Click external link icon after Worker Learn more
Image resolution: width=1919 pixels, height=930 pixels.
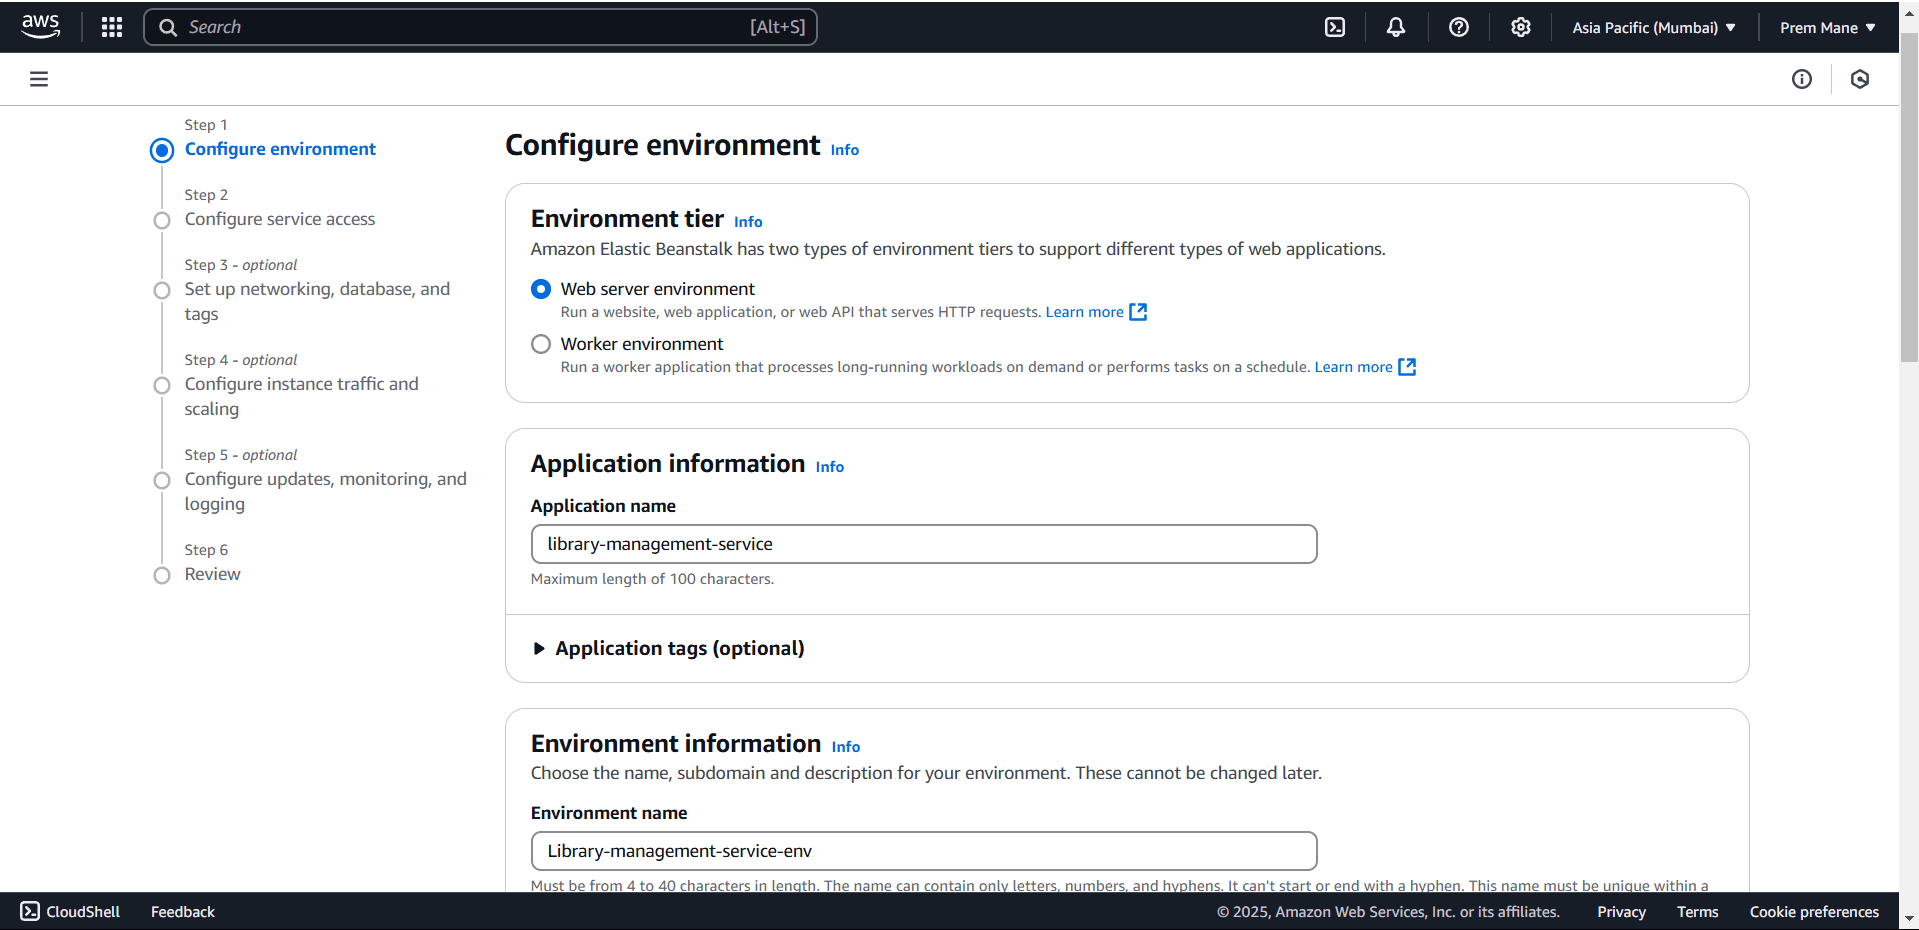point(1407,367)
